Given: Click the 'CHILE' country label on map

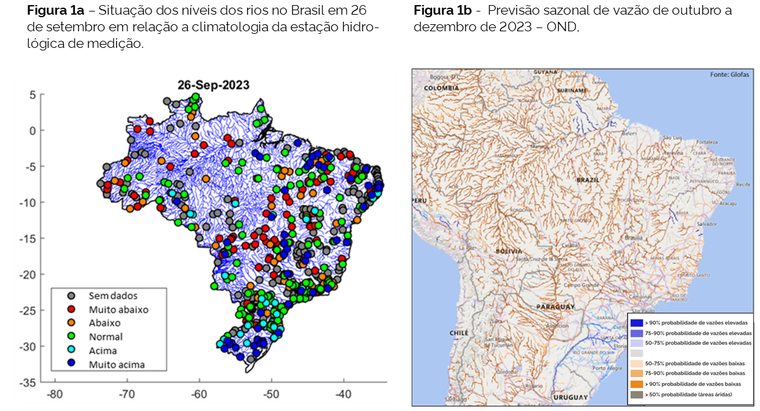Looking at the screenshot, I should (x=459, y=333).
